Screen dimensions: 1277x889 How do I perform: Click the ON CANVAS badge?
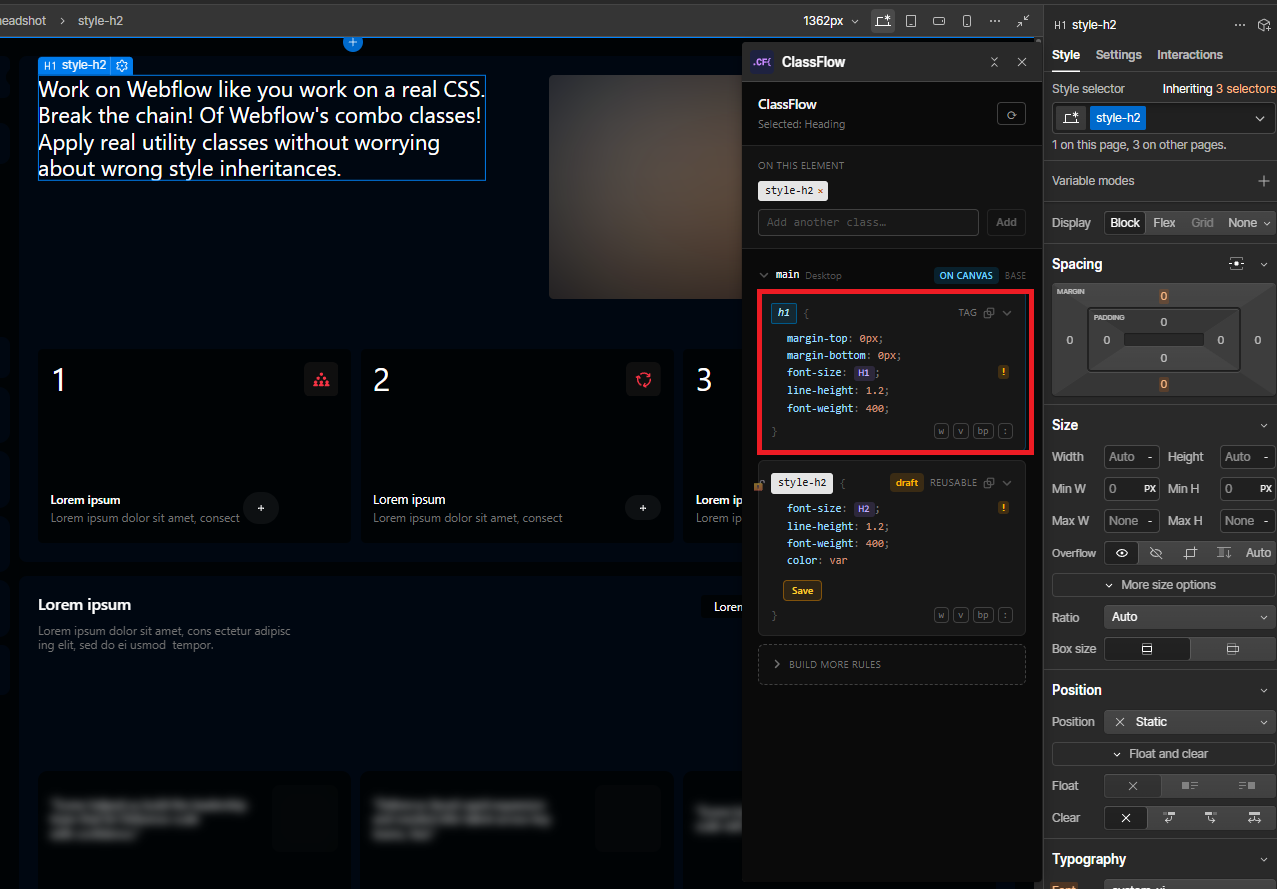pos(966,275)
